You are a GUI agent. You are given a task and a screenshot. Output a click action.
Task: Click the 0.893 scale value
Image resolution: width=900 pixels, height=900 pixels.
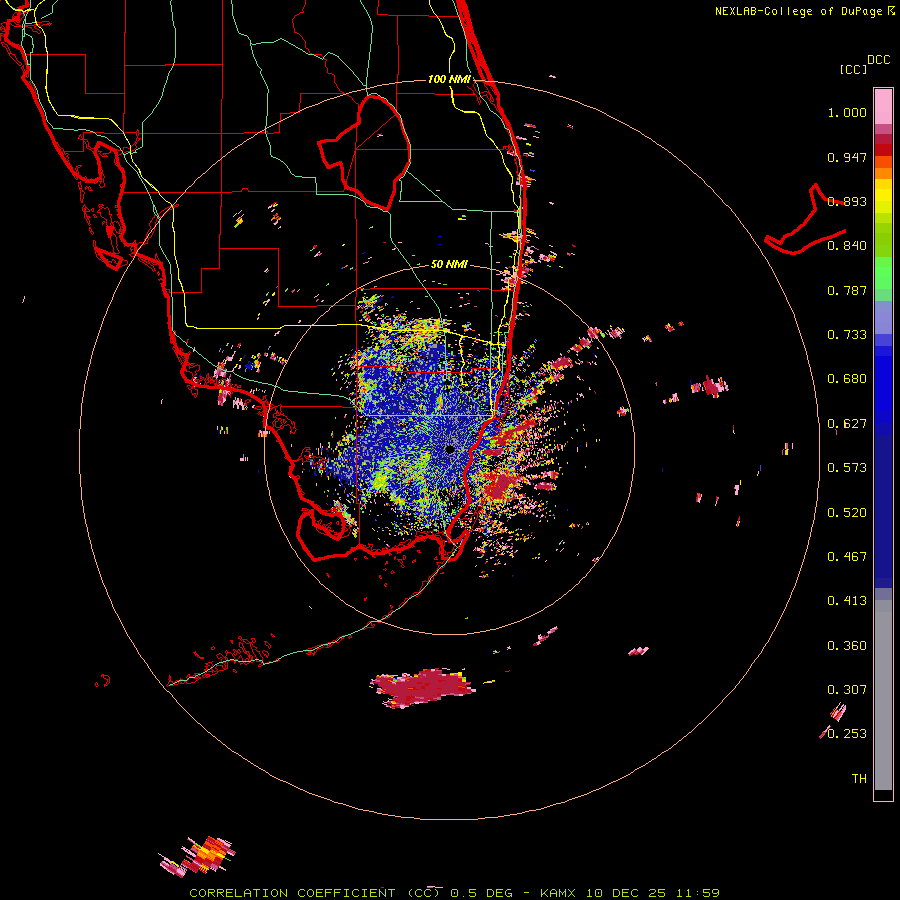coord(847,201)
